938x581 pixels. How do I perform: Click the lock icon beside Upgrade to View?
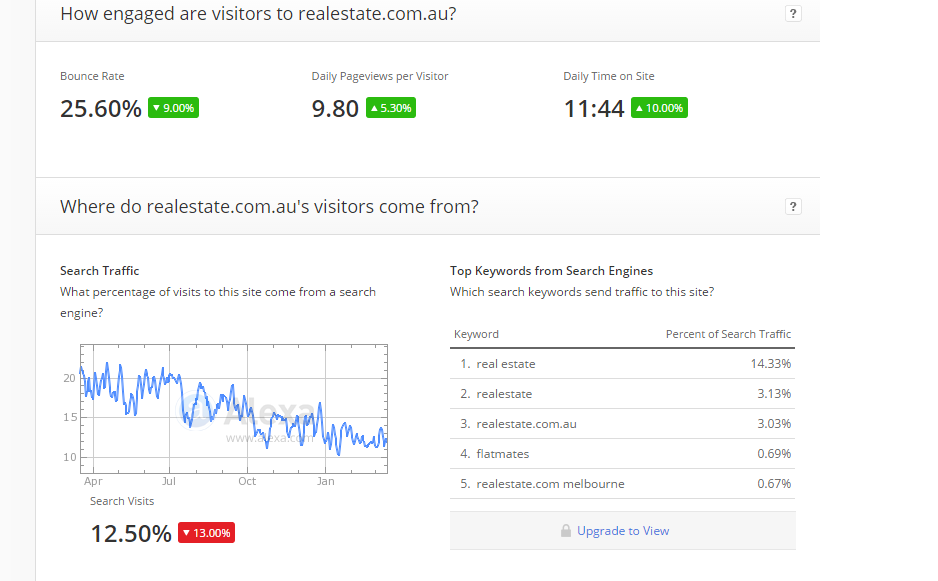click(x=565, y=531)
